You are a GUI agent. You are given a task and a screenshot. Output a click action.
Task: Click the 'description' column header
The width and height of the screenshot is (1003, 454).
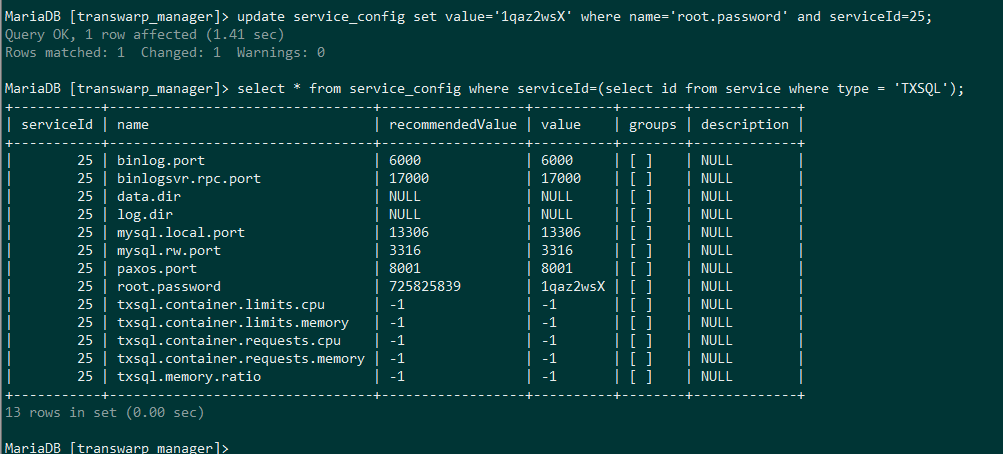click(745, 125)
